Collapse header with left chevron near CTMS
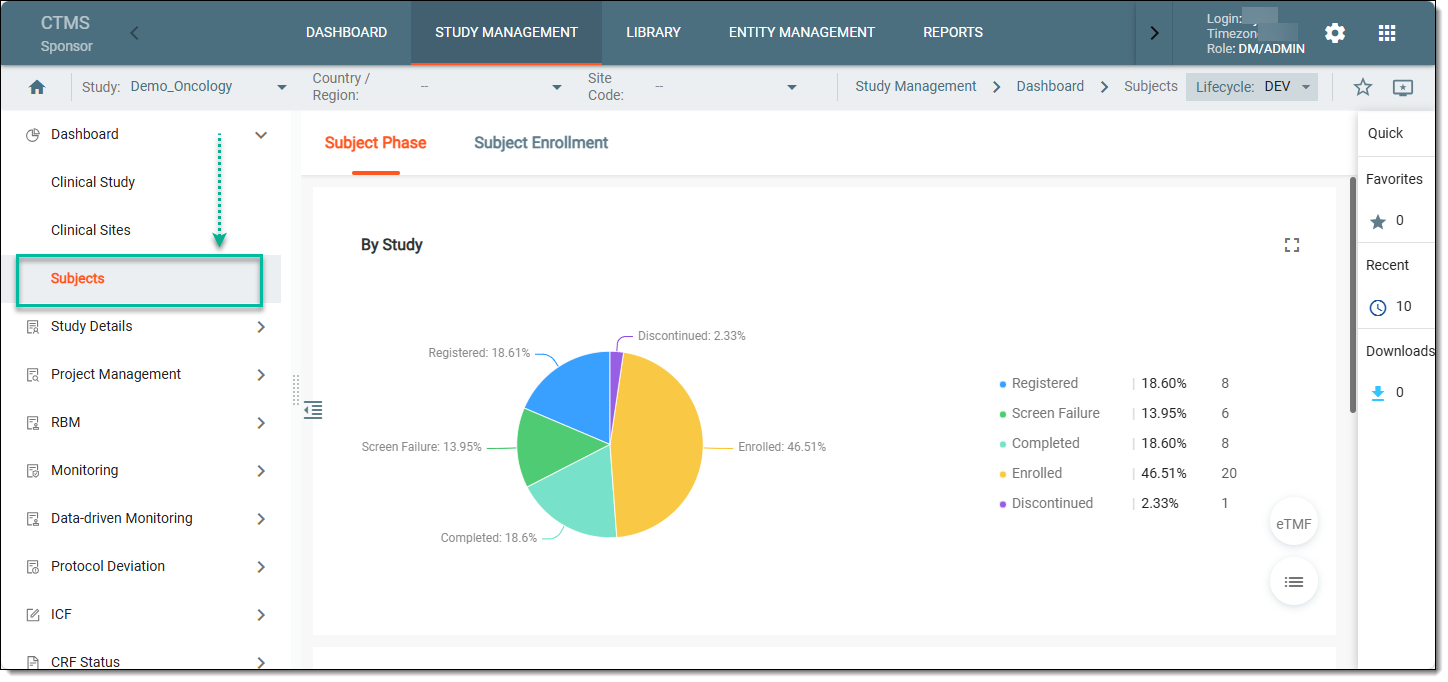 [135, 33]
